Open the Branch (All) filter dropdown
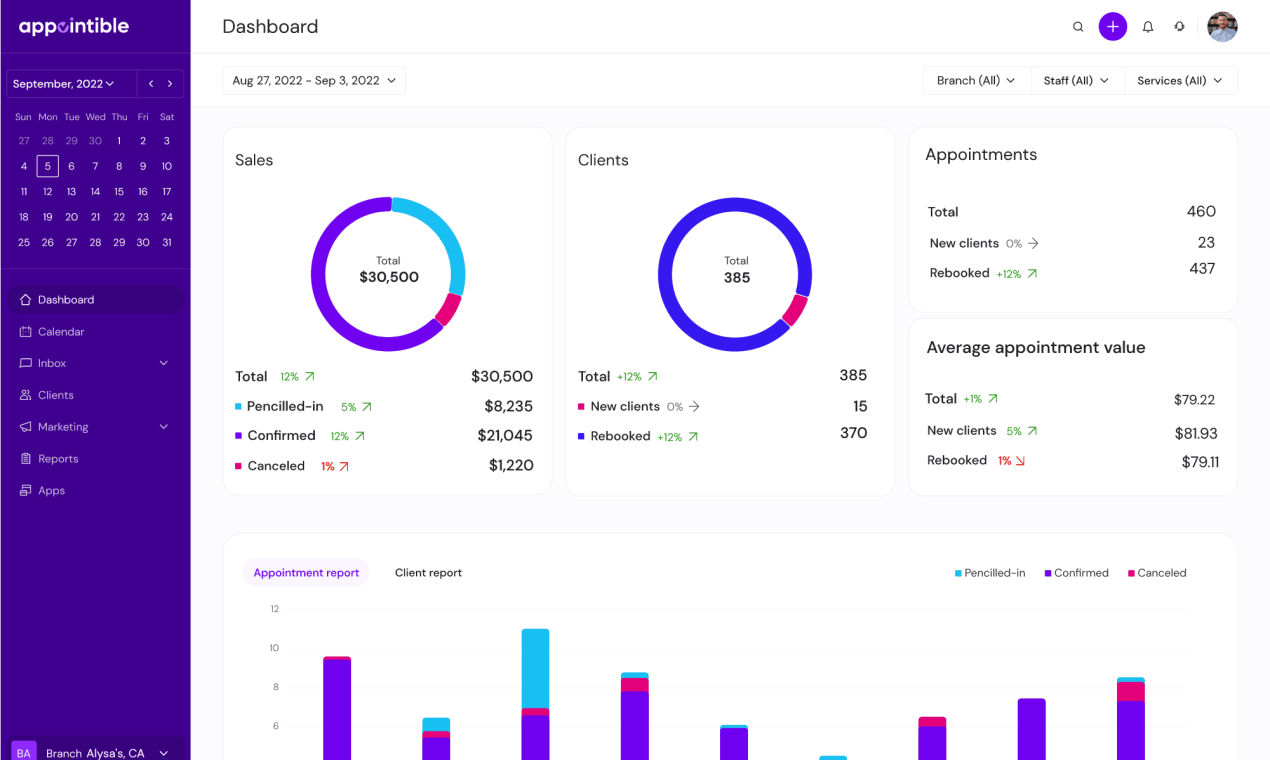The height and width of the screenshot is (760, 1270). tap(977, 81)
